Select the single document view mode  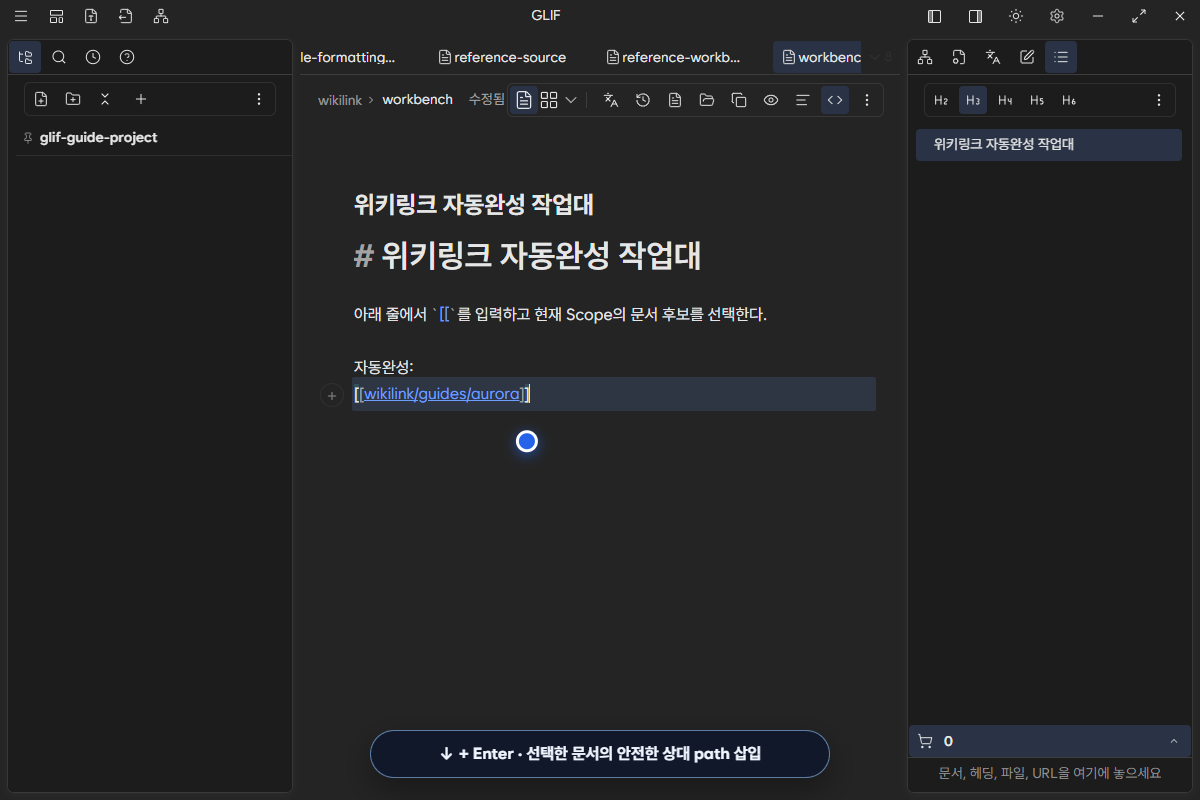pos(524,100)
